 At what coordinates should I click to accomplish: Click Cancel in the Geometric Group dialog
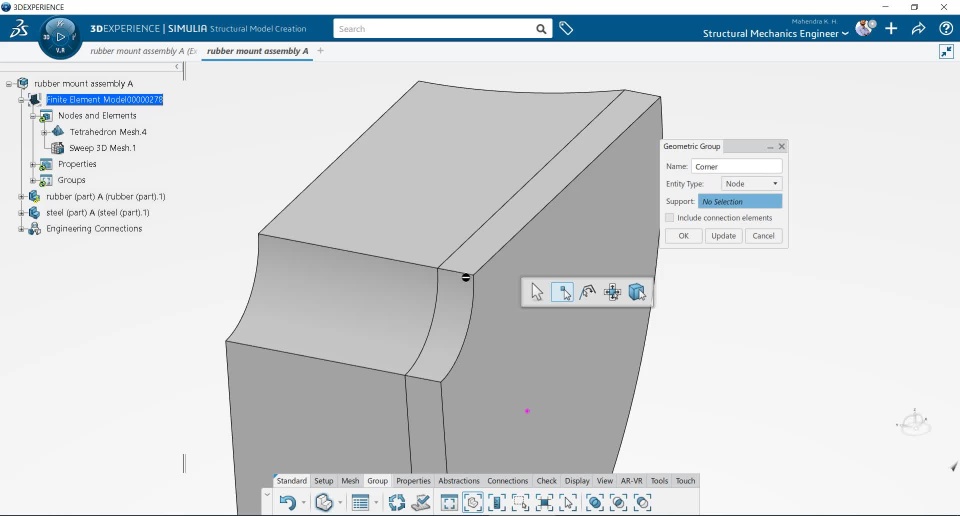tap(763, 236)
